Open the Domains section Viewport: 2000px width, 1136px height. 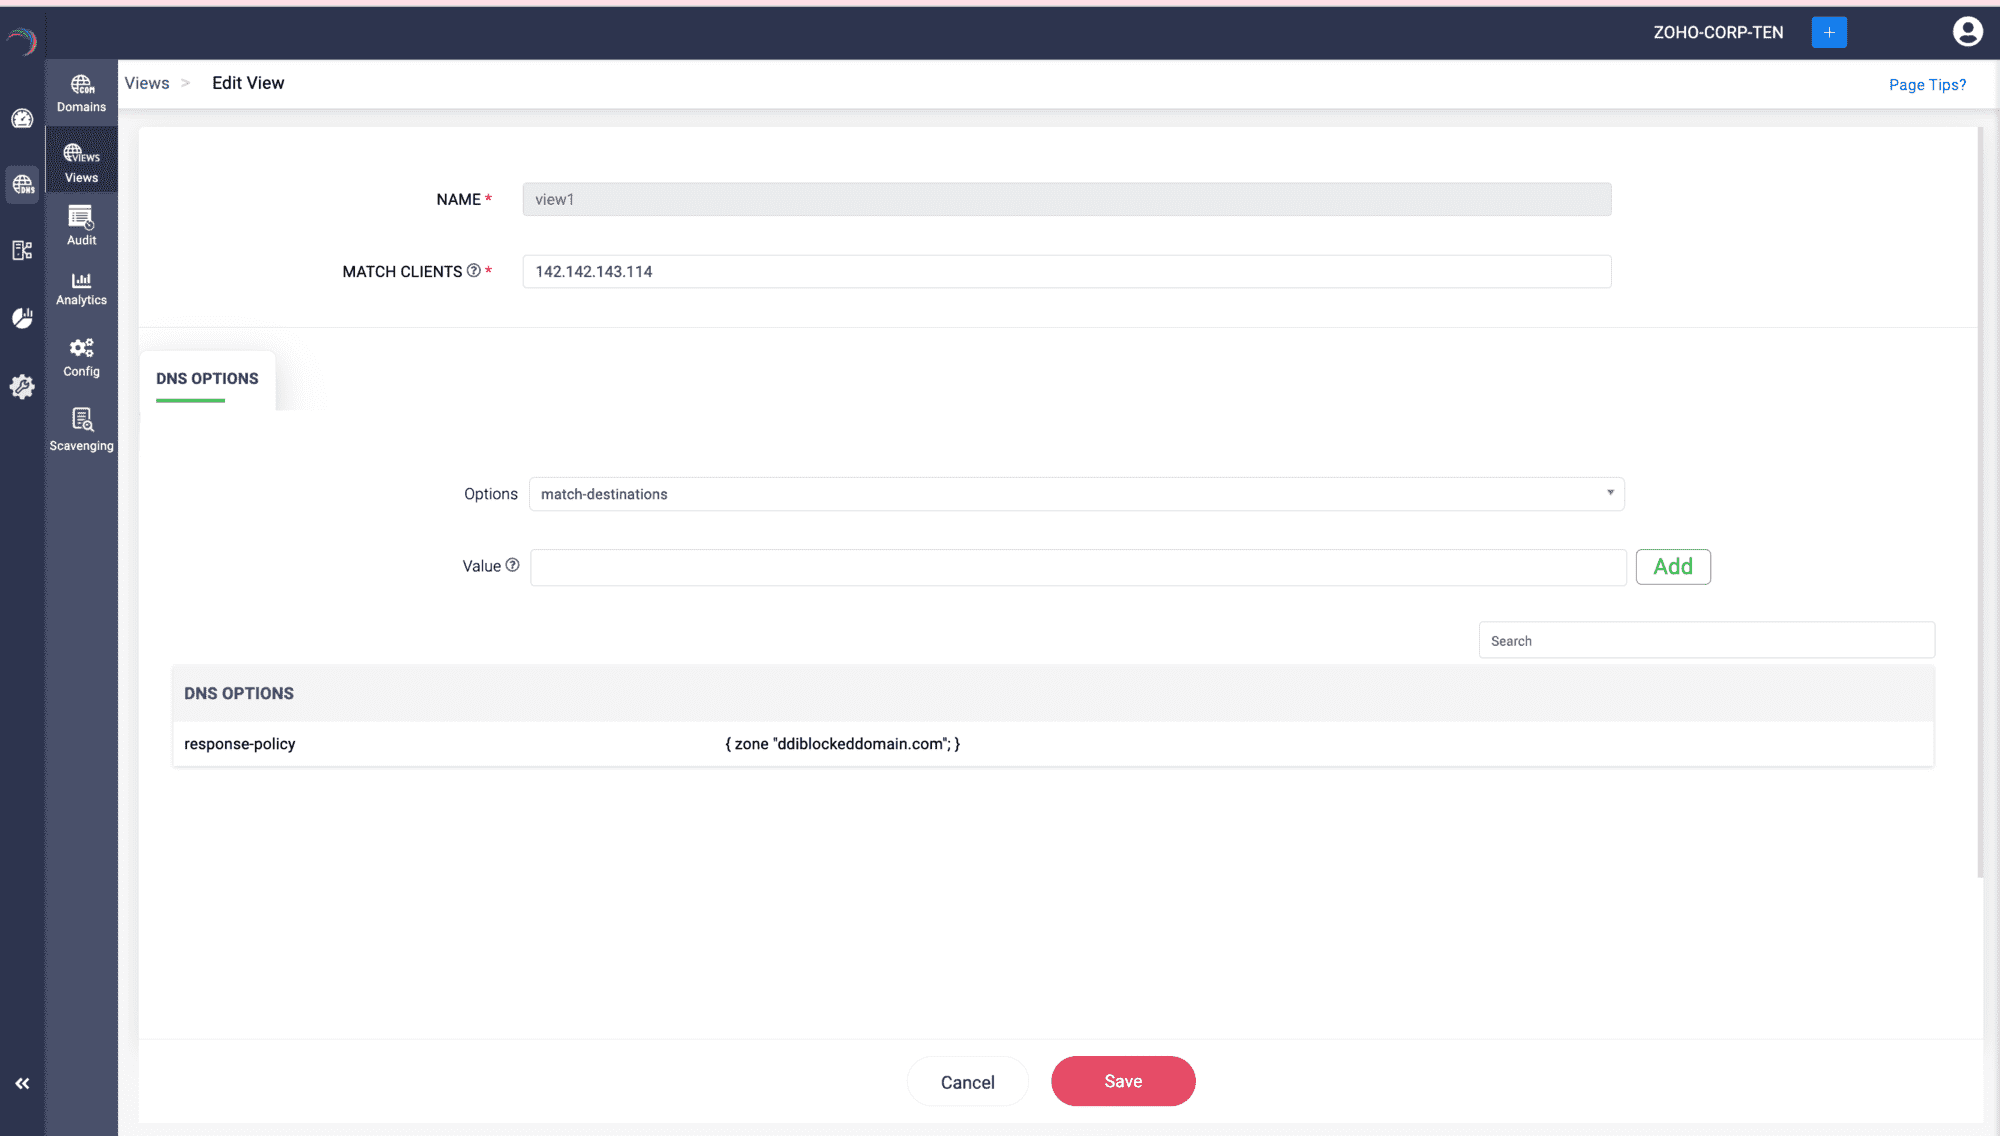coord(81,93)
